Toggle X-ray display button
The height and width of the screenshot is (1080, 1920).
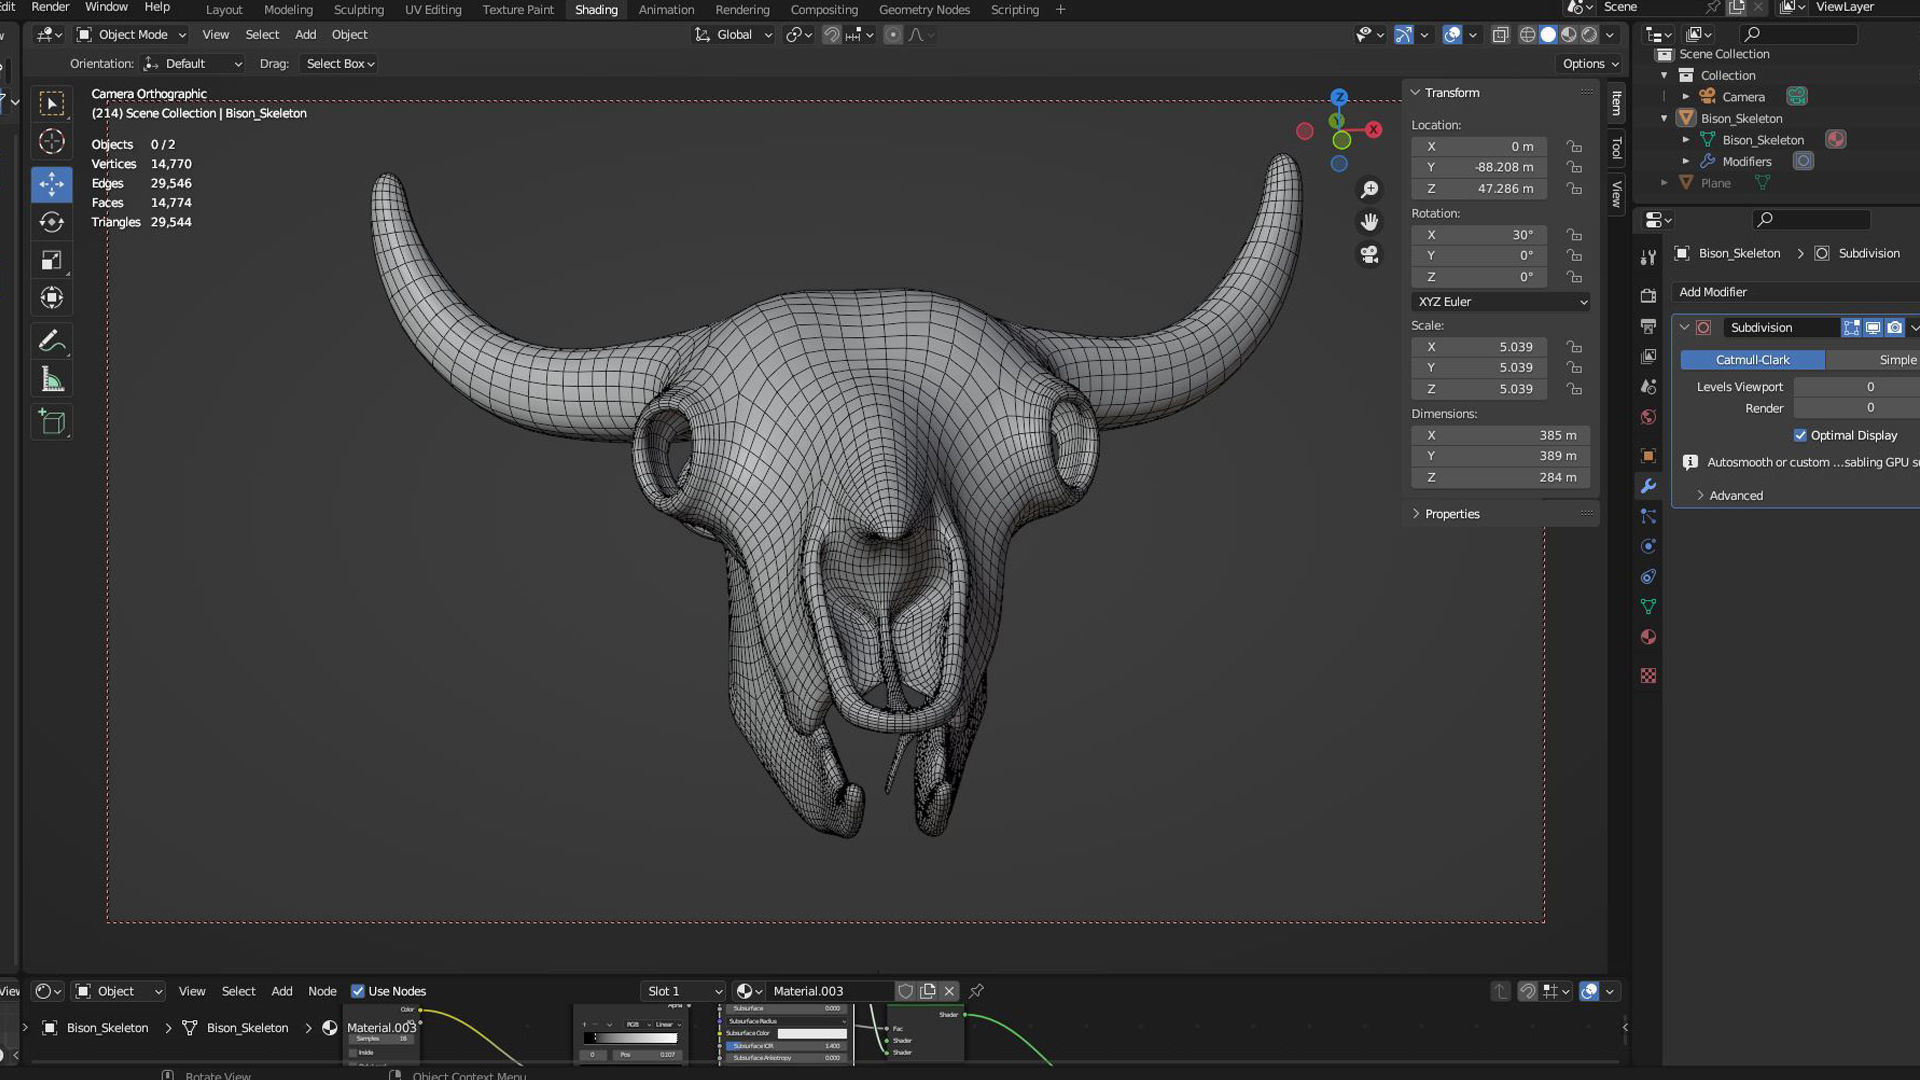click(1500, 35)
